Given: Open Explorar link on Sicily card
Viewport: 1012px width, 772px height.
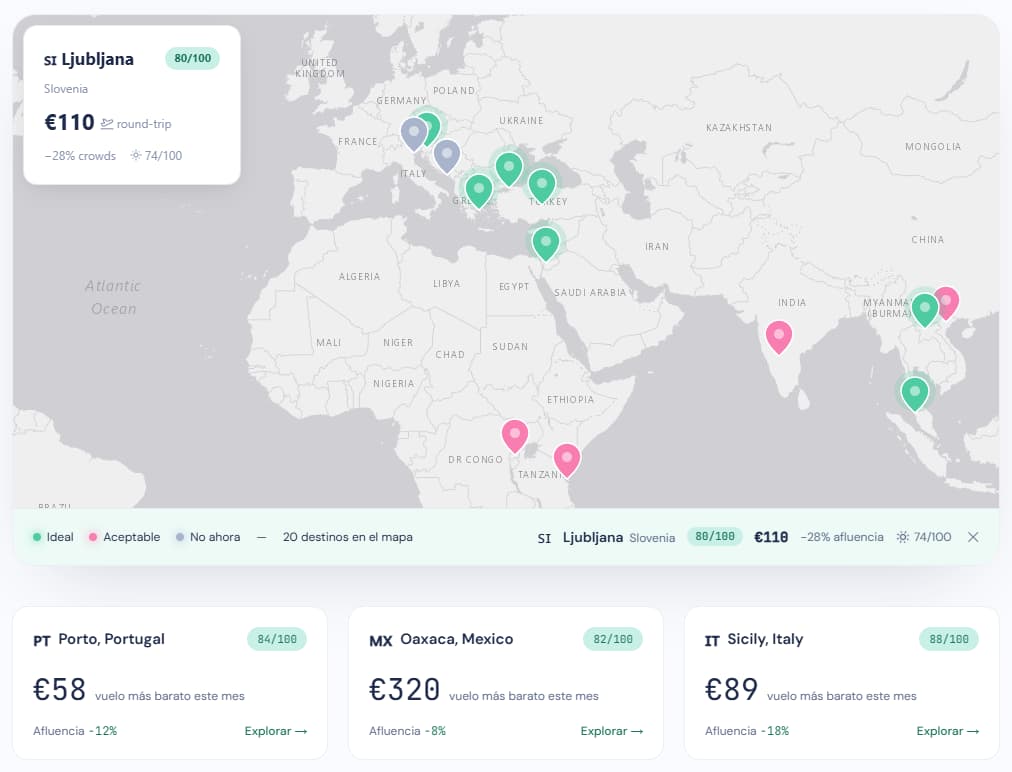Looking at the screenshot, I should [x=947, y=731].
